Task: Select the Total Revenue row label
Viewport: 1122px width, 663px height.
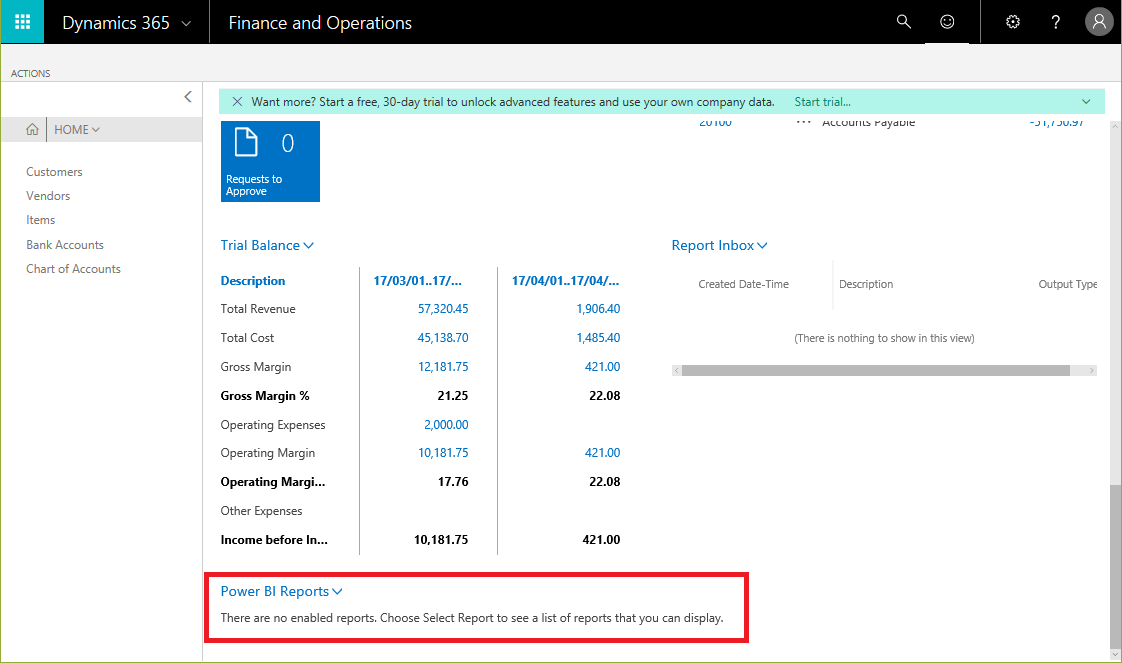Action: tap(258, 309)
